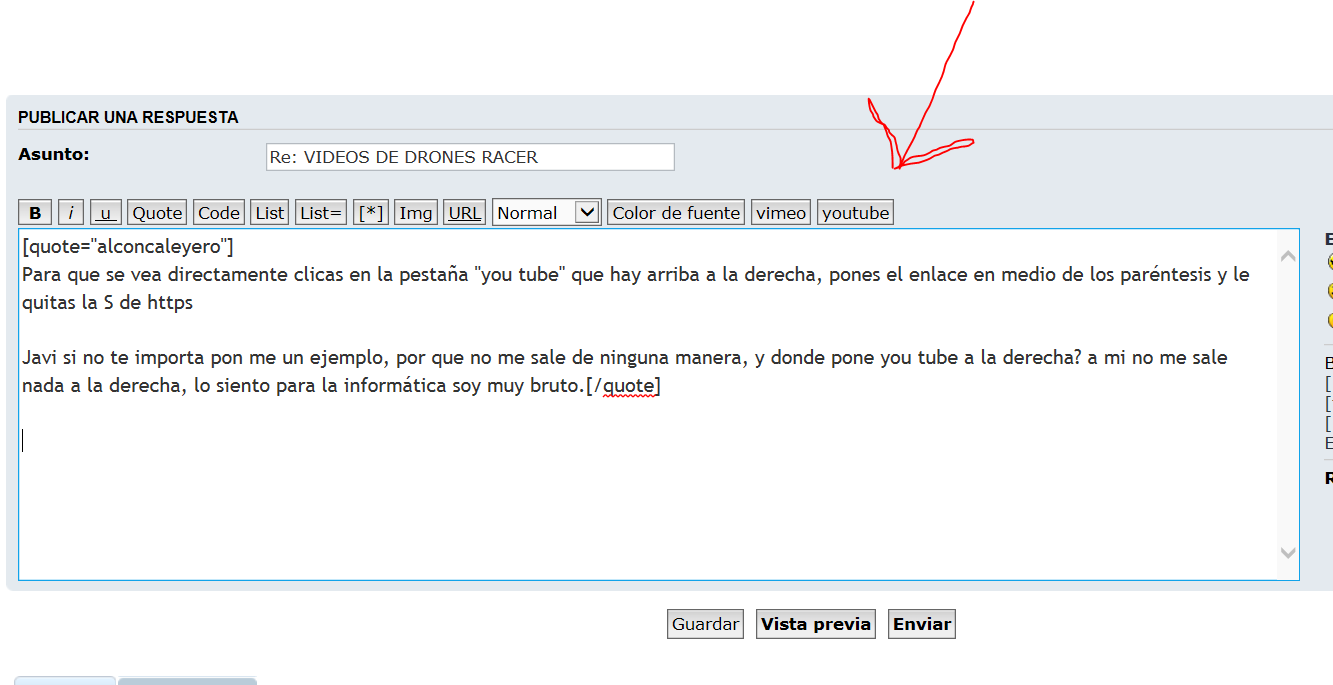This screenshot has width=1333, height=685.
Task: Open the Normal font size dropdown
Action: pyautogui.click(x=546, y=212)
